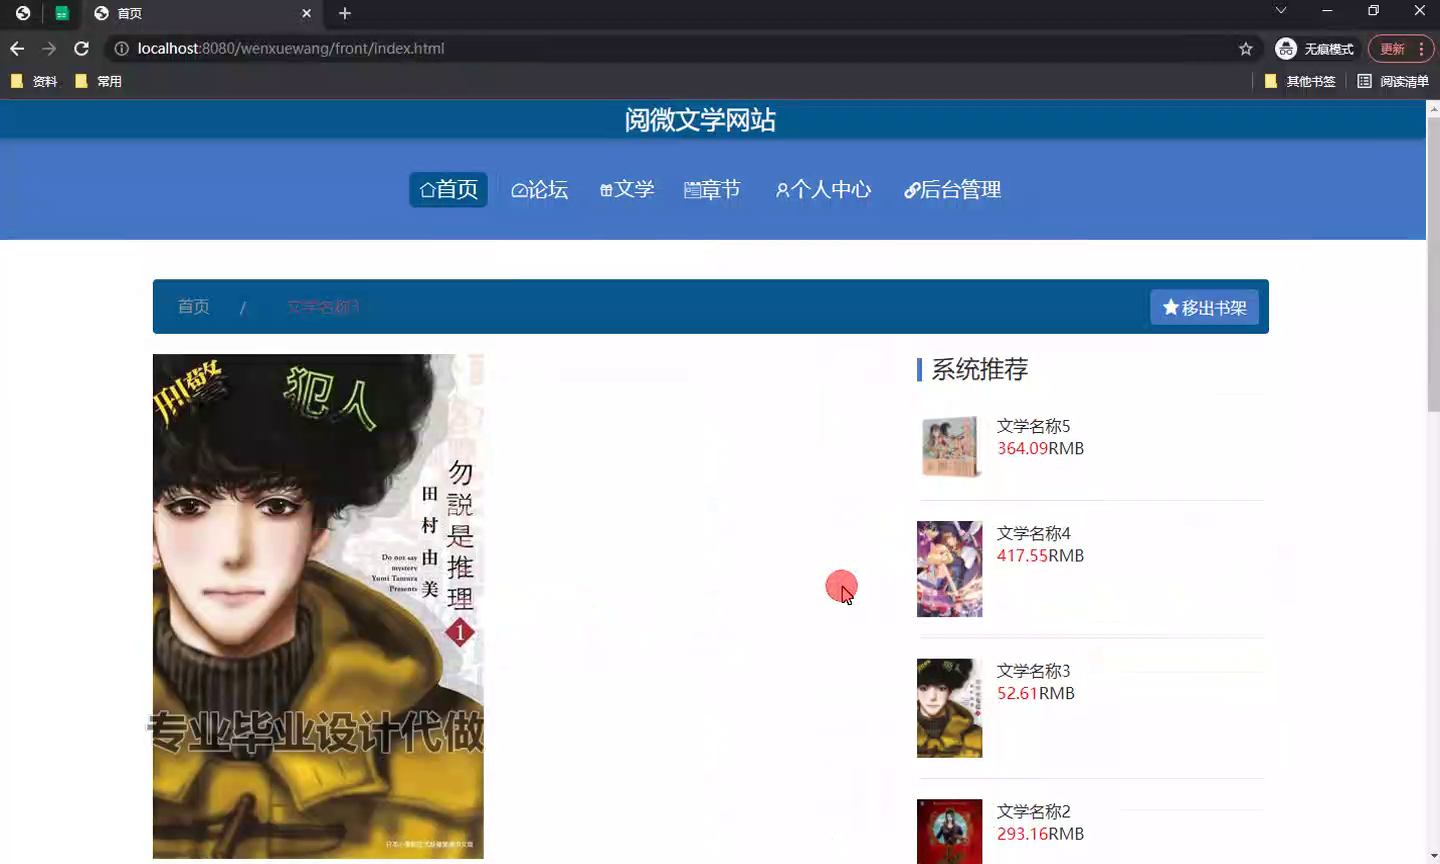The width and height of the screenshot is (1440, 864).
Task: Bookmark this page with the star icon
Action: [1246, 48]
